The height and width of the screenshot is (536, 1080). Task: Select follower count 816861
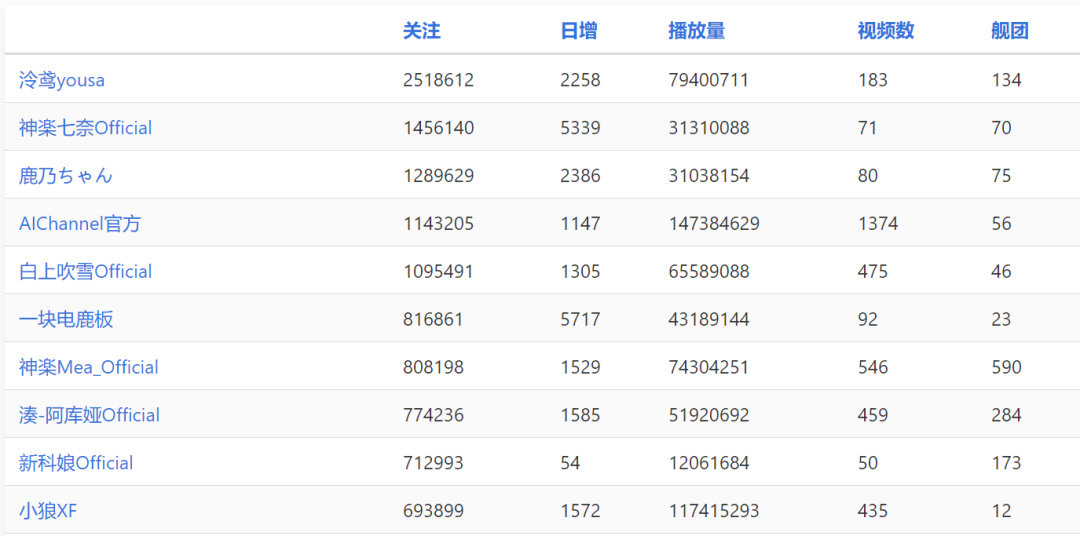[x=433, y=320]
